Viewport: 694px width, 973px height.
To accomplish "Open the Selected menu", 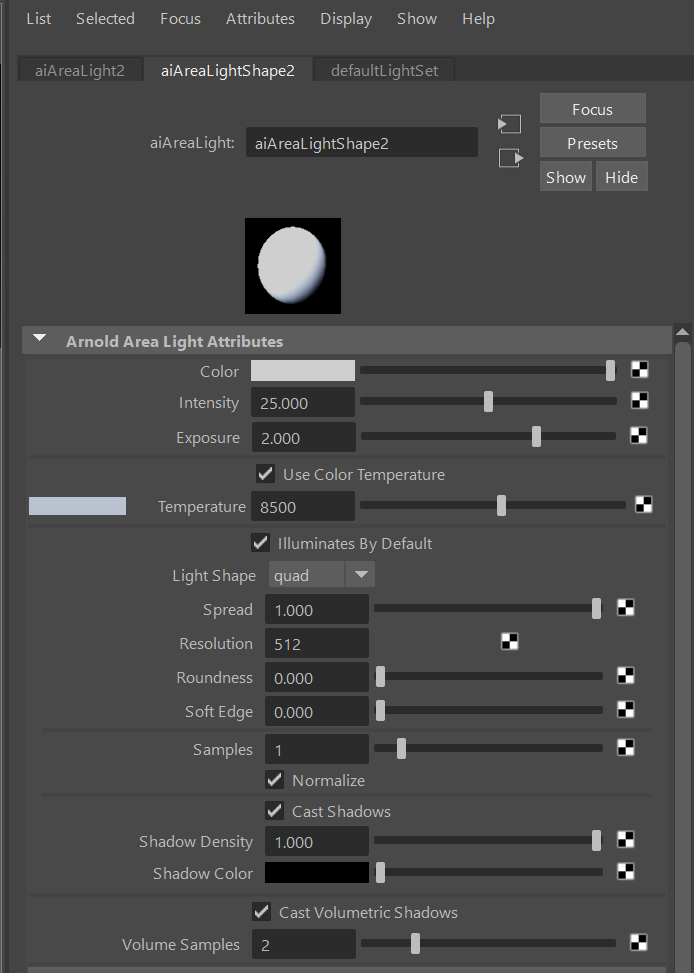I will 105,19.
